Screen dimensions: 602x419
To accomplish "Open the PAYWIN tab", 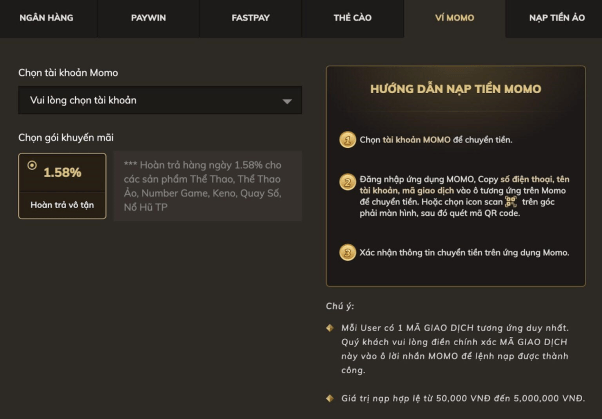I will click(x=149, y=19).
